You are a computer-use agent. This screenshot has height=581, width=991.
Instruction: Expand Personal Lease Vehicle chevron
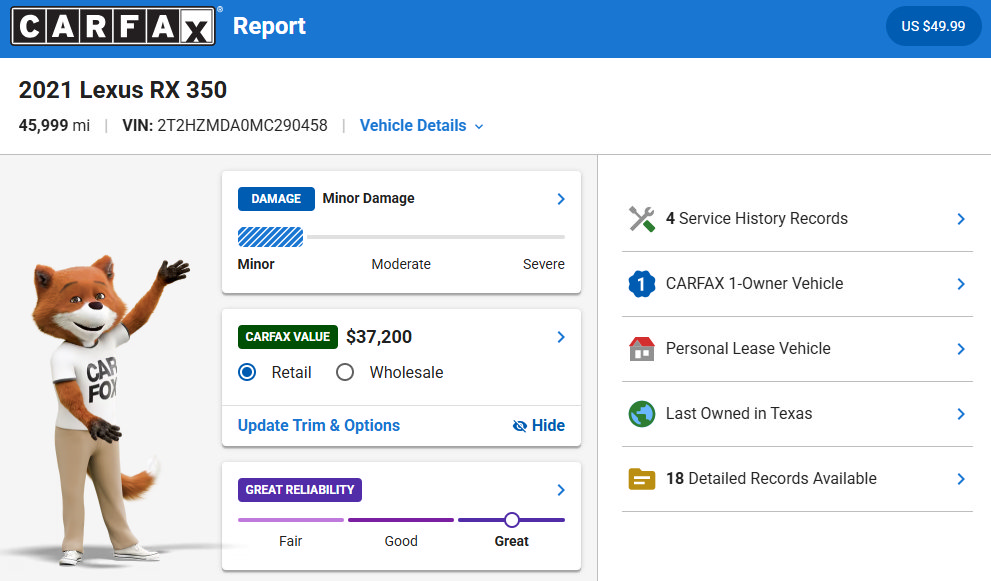click(x=961, y=349)
